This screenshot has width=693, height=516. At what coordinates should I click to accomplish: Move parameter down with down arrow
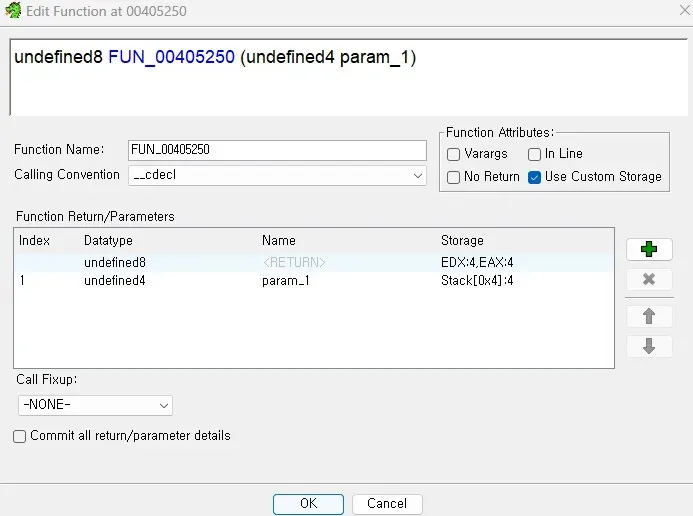point(649,346)
